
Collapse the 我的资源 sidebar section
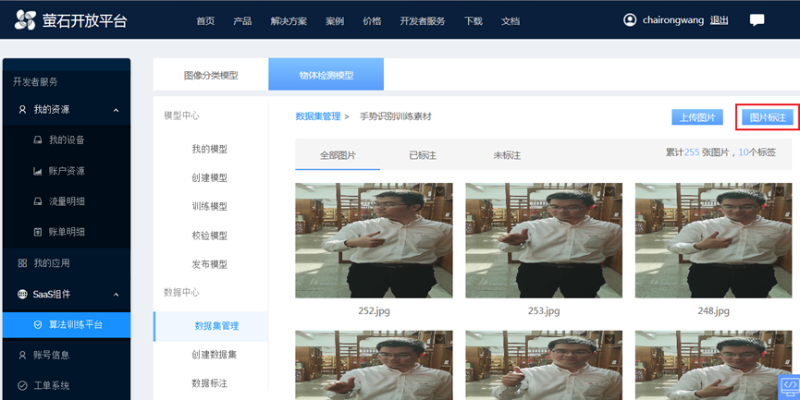point(116,109)
